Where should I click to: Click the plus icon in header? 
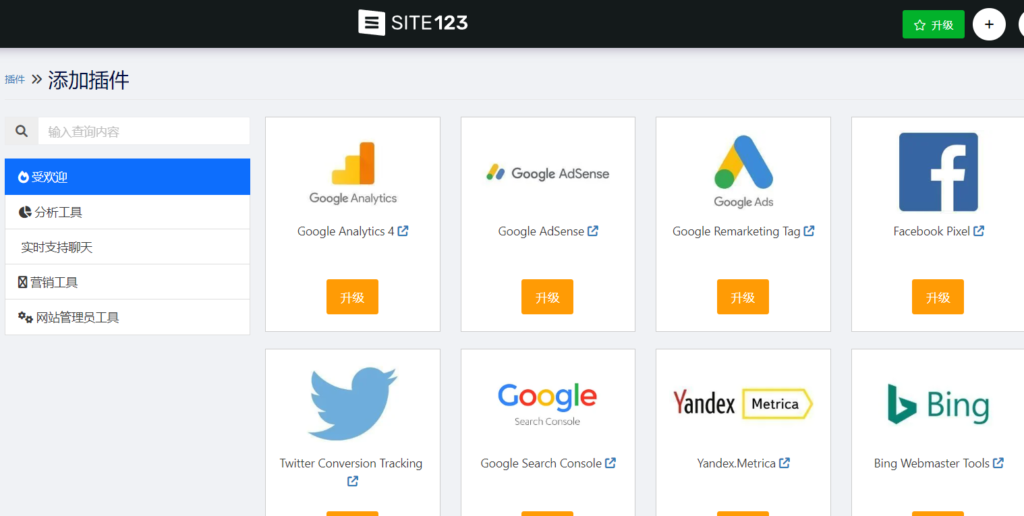pos(989,25)
